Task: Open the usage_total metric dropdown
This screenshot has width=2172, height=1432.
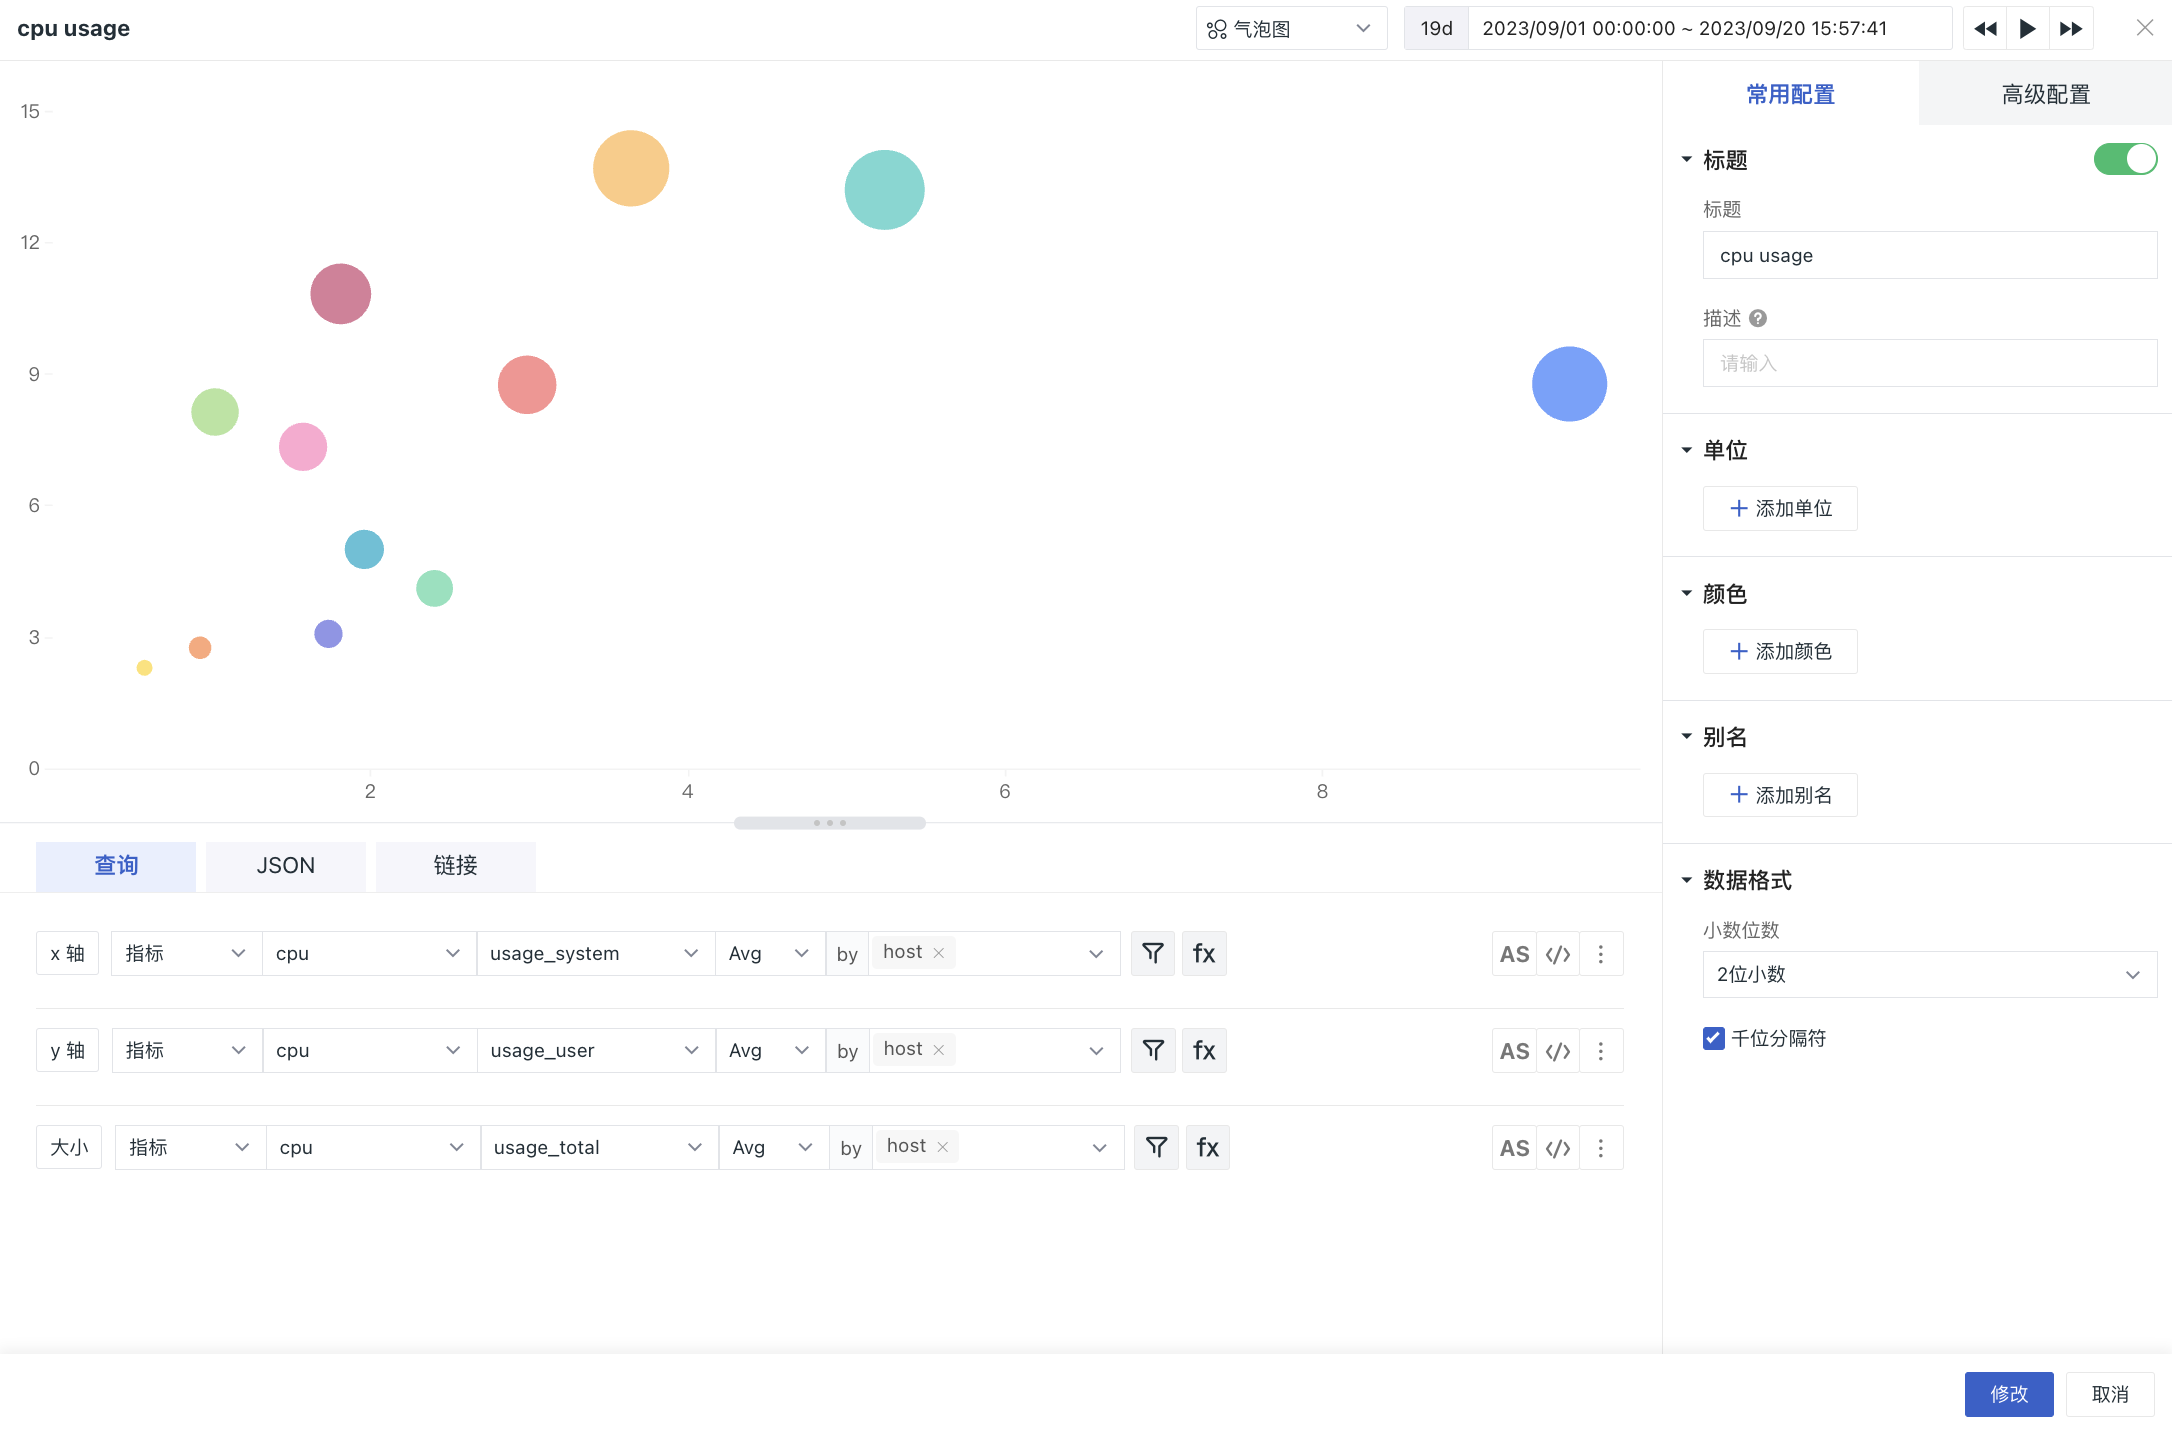Action: (x=598, y=1147)
